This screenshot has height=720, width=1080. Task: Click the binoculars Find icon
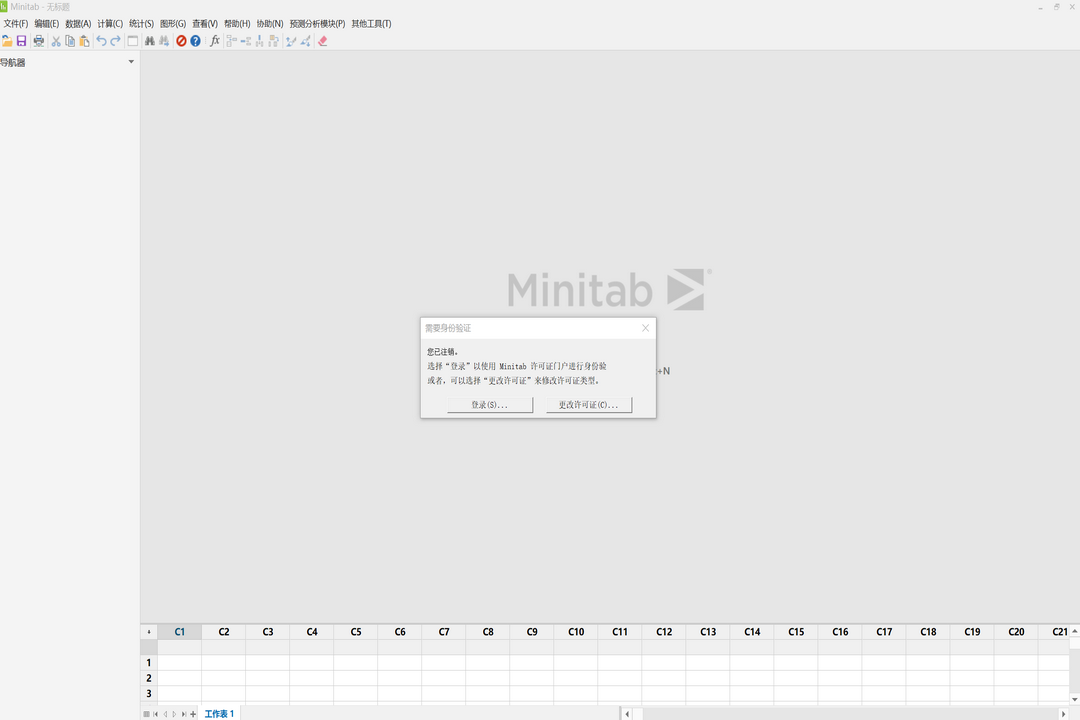tap(149, 41)
